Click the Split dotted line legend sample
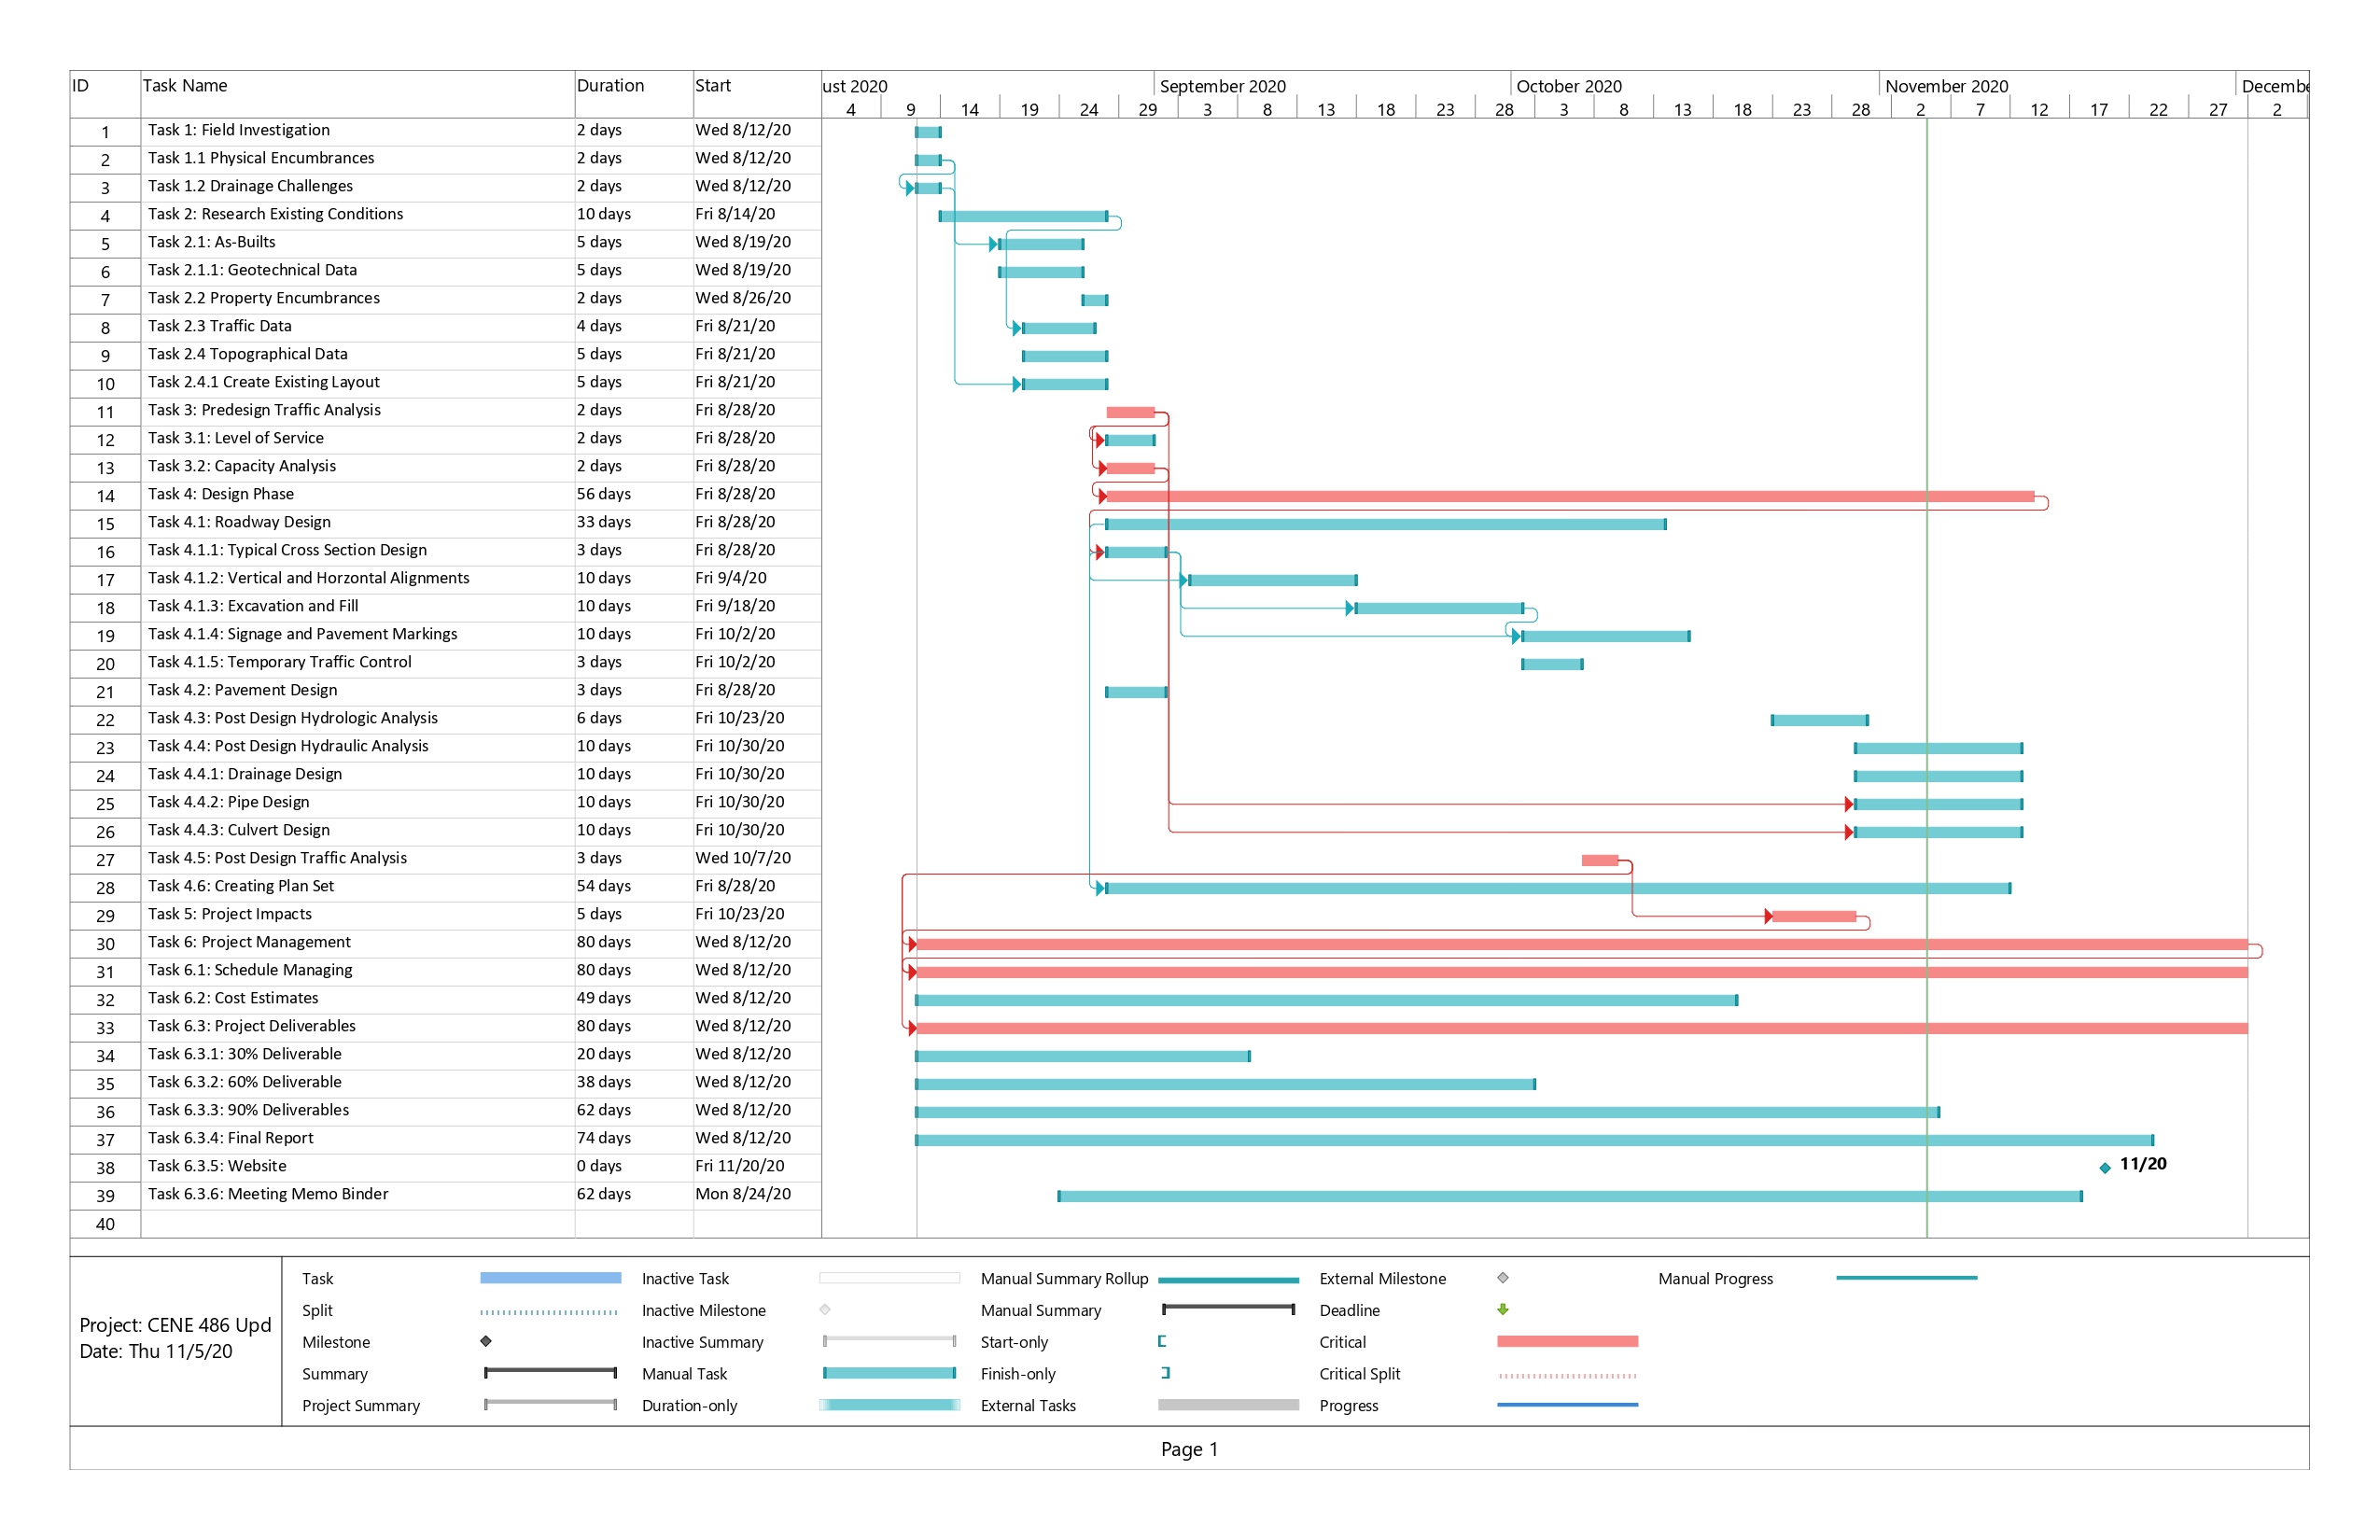 [549, 1312]
